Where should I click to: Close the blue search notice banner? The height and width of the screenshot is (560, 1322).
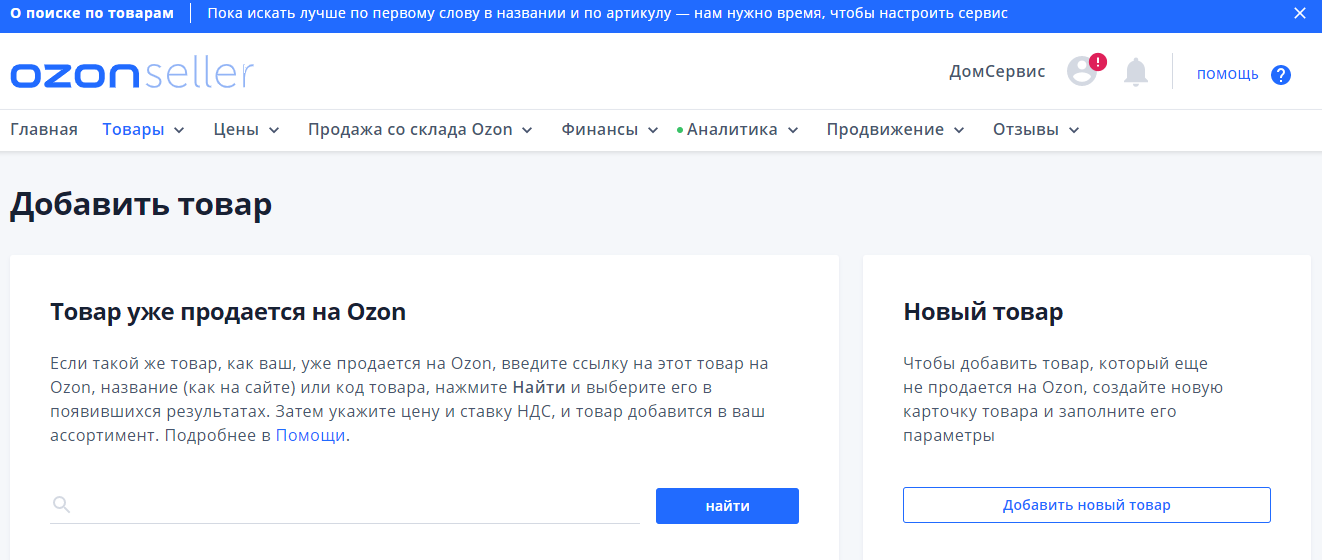(1299, 13)
